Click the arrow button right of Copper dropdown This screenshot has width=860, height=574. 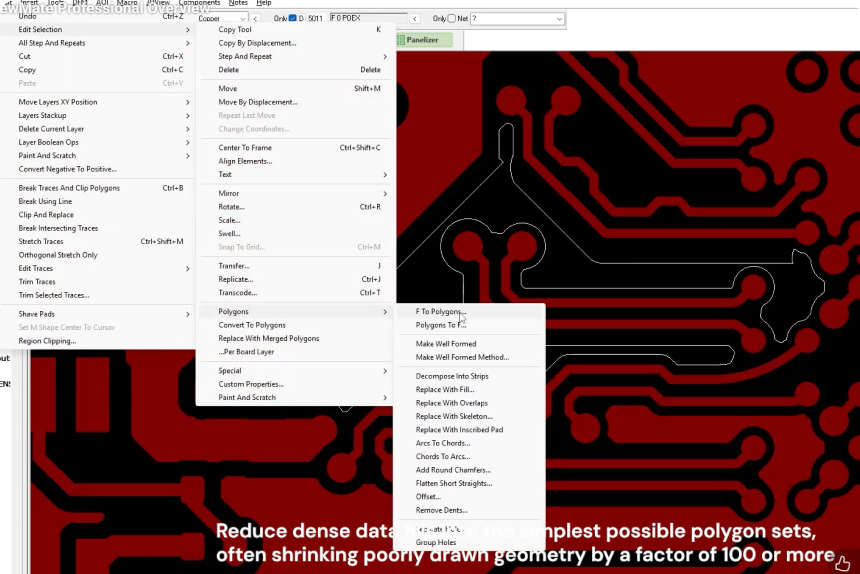click(x=255, y=19)
